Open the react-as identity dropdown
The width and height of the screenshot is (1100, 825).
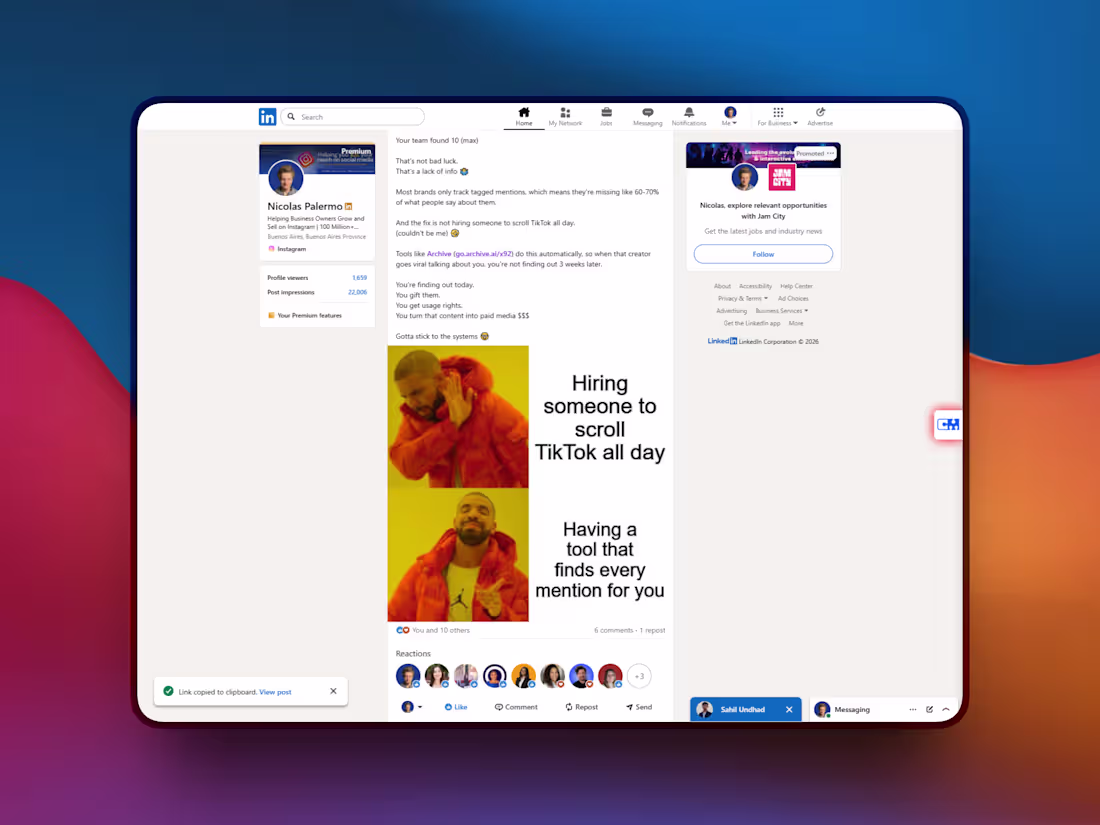412,707
